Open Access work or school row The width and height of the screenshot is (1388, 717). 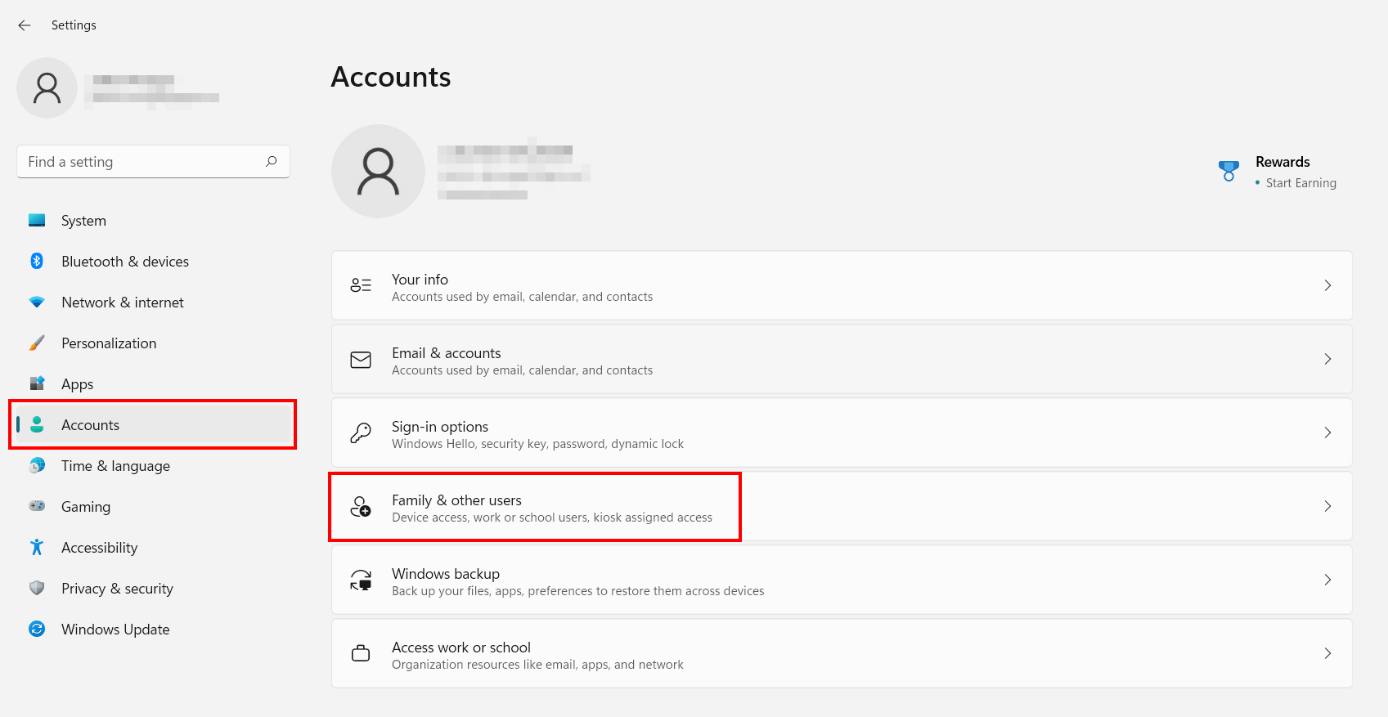point(841,653)
